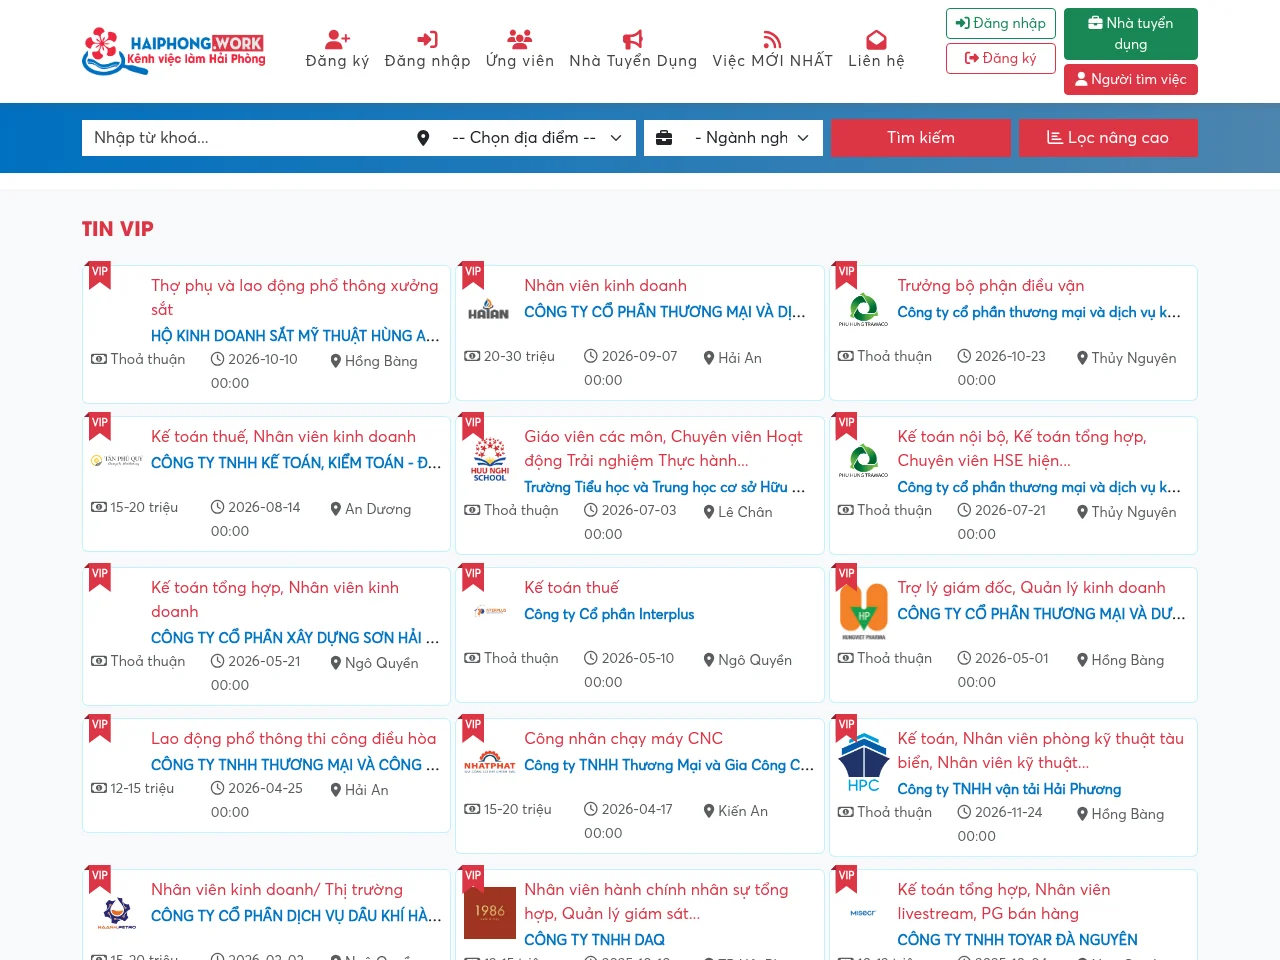Open Công ty TNHH Thương Mại và Gia Công company link

click(x=669, y=765)
